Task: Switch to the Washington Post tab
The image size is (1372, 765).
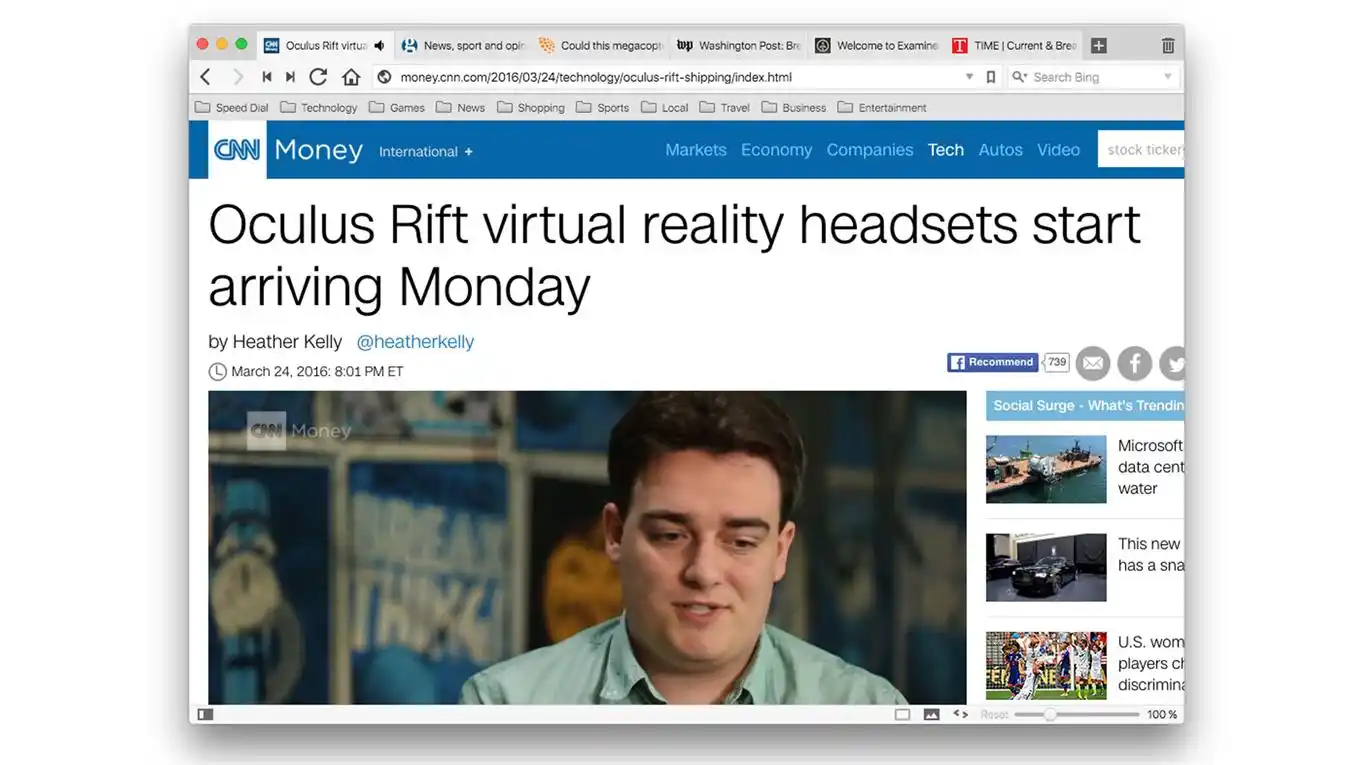Action: (740, 46)
